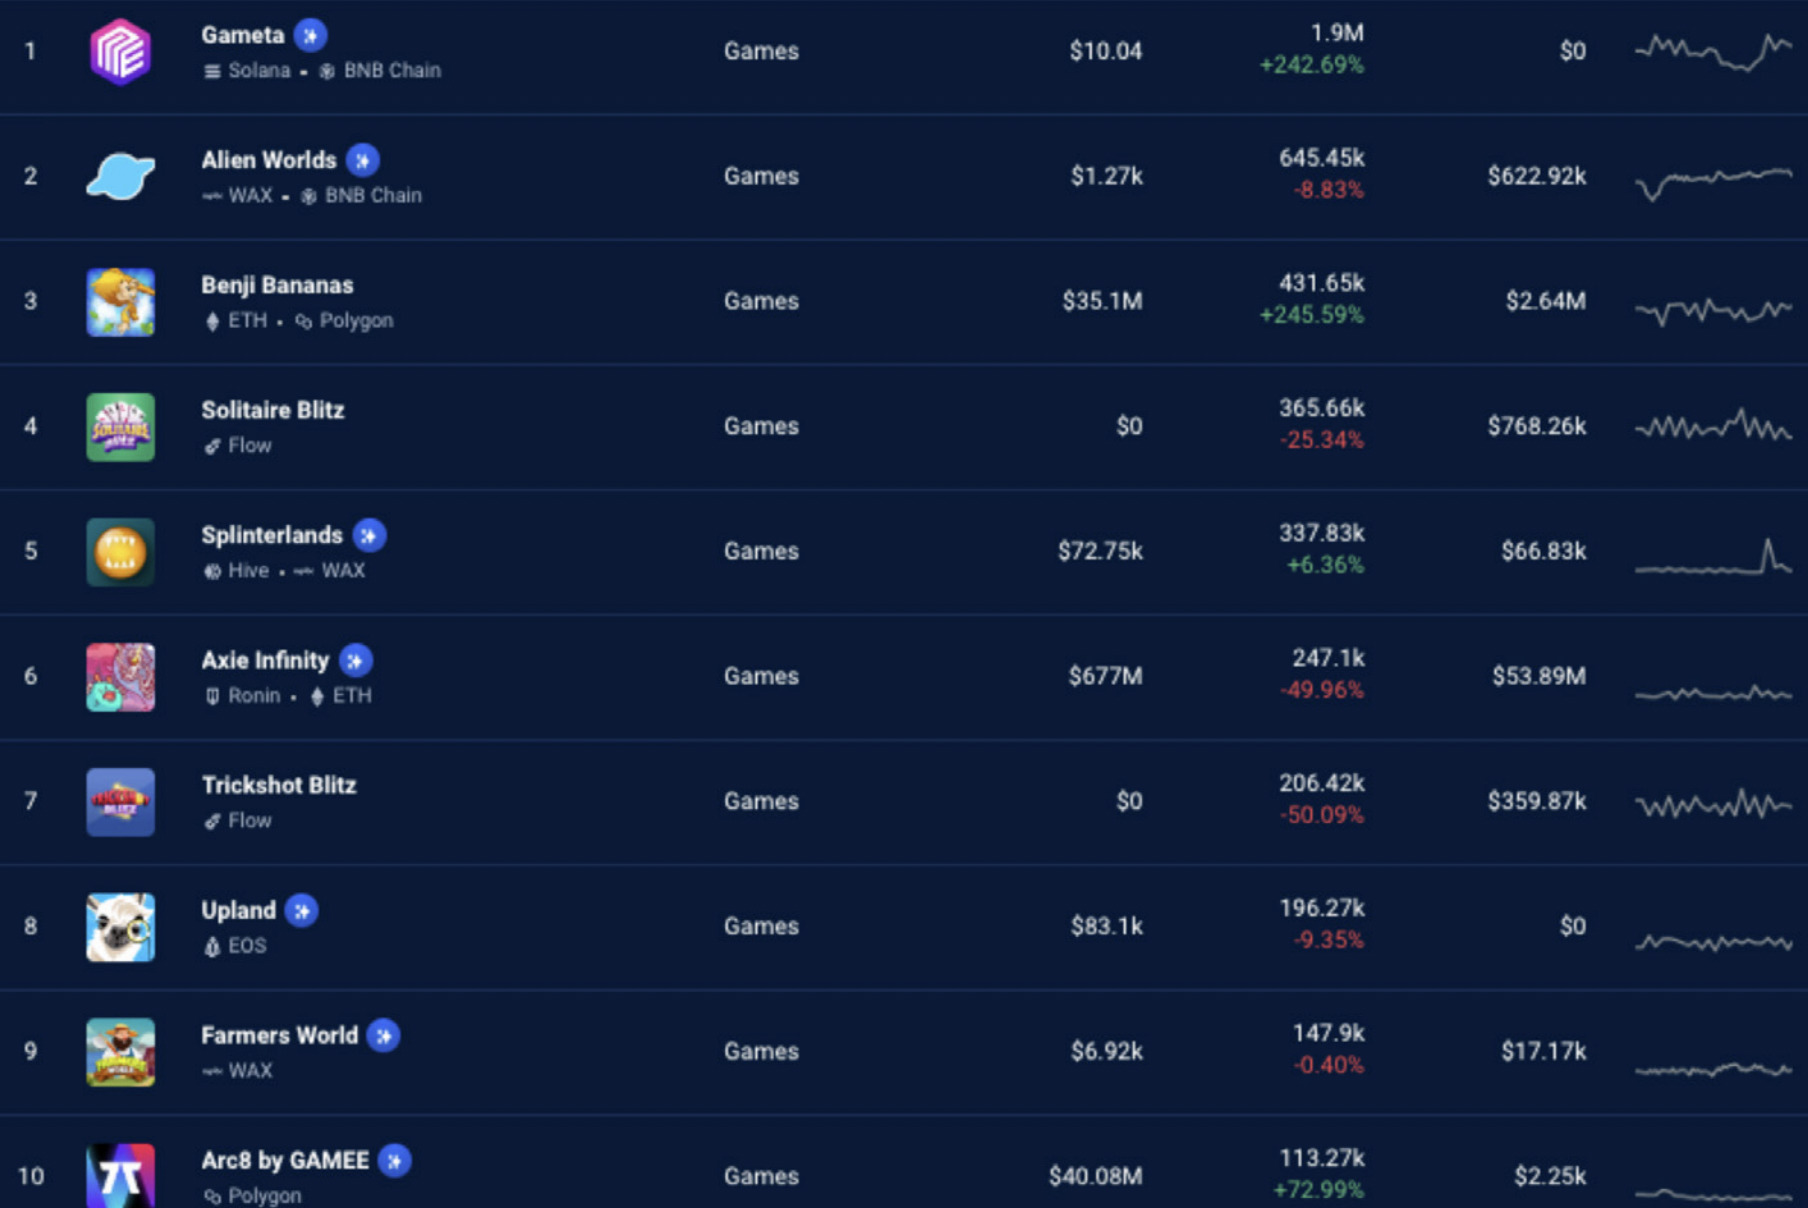Click the 1.9M users value for Gameta
This screenshot has width=1808, height=1208.
pos(1337,33)
